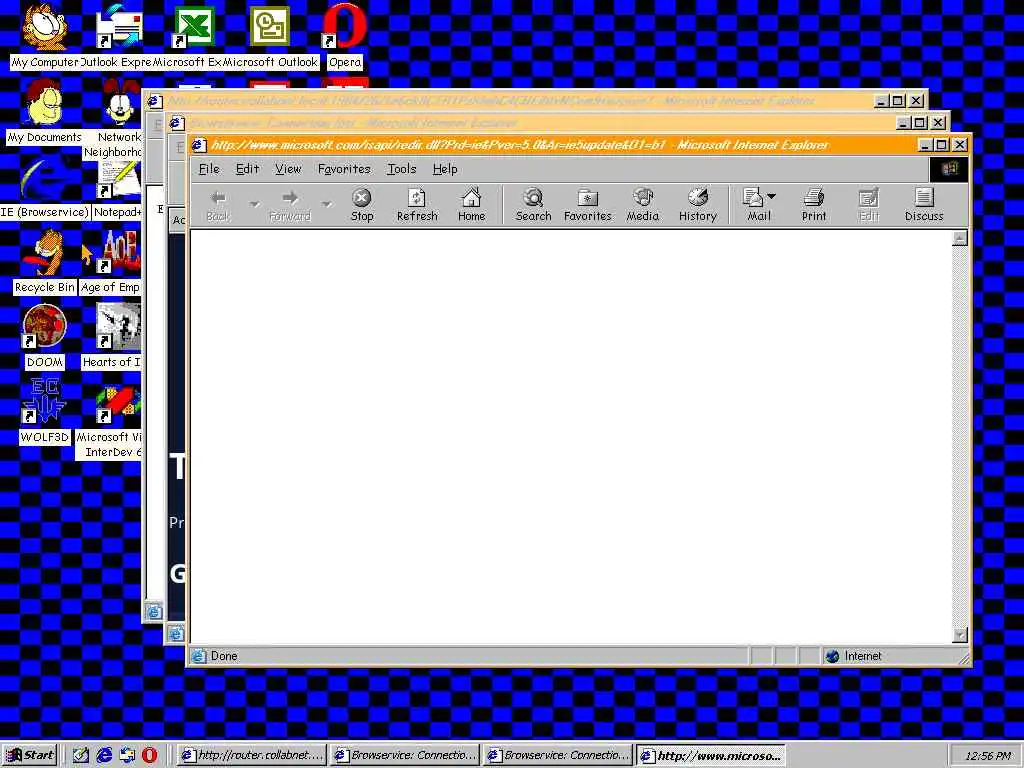
Task: Select the Microsoft Excel desktop shortcut
Action: 194,36
